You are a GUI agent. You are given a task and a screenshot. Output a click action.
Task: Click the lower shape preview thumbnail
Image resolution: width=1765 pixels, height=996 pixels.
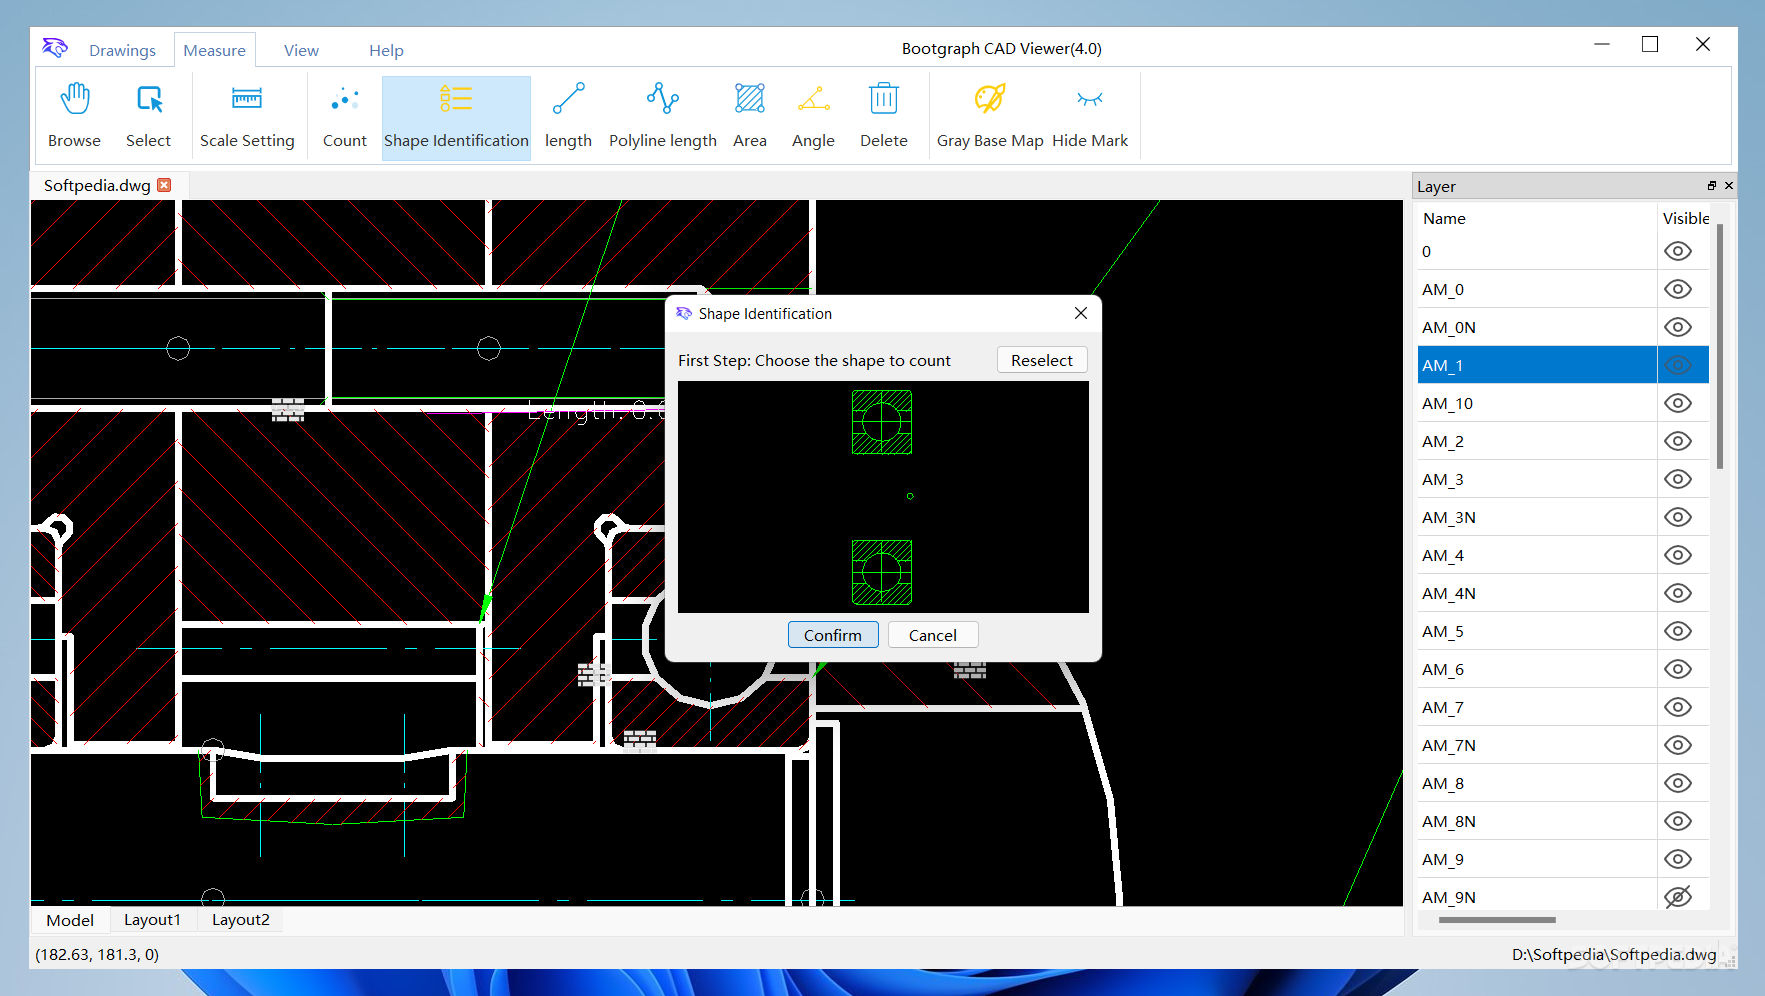point(881,572)
